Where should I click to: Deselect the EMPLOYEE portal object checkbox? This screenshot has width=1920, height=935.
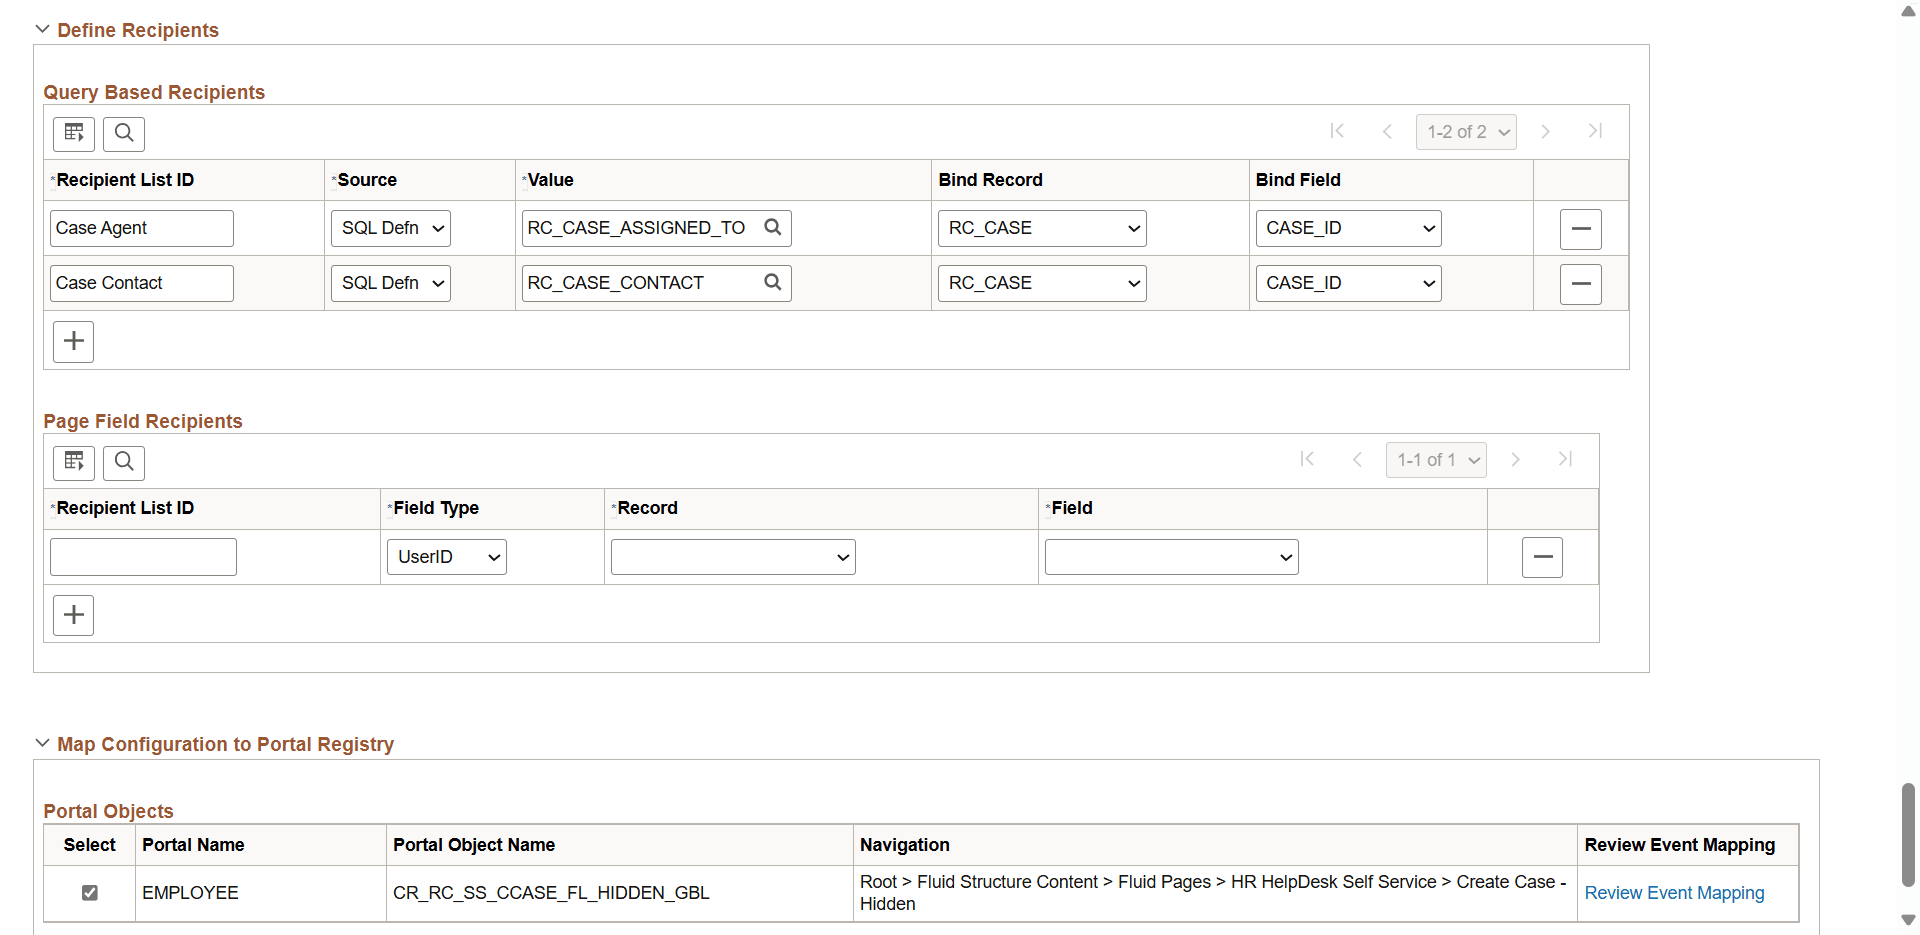(x=89, y=892)
